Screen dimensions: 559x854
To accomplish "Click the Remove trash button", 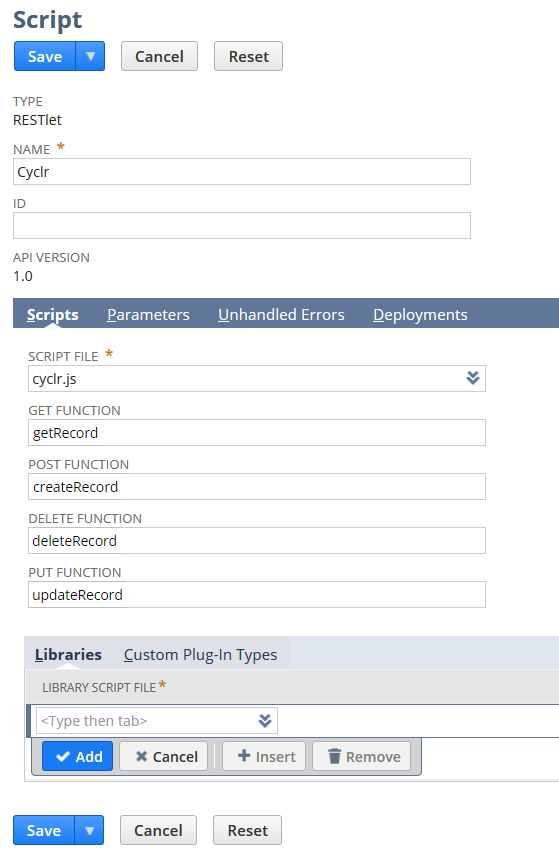I will pyautogui.click(x=362, y=756).
